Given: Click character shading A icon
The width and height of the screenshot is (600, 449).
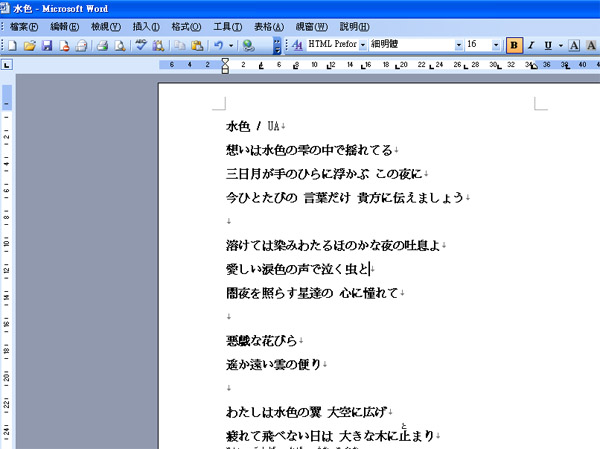Looking at the screenshot, I should (x=591, y=45).
